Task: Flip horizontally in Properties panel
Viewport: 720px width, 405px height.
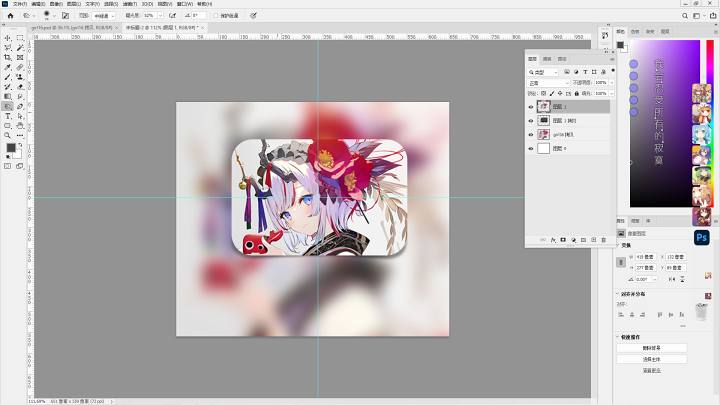Action: pyautogui.click(x=672, y=279)
